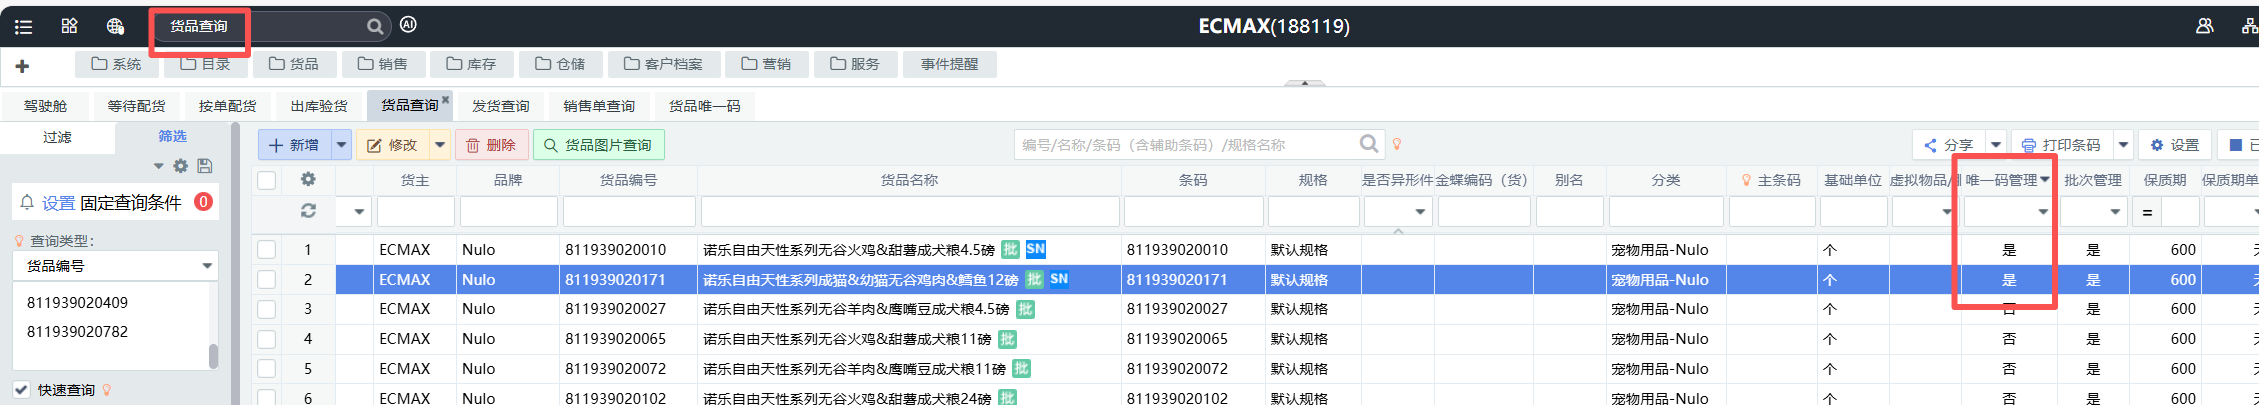Click the SN badge on selected row 2
The width and height of the screenshot is (2259, 405).
(x=1059, y=279)
